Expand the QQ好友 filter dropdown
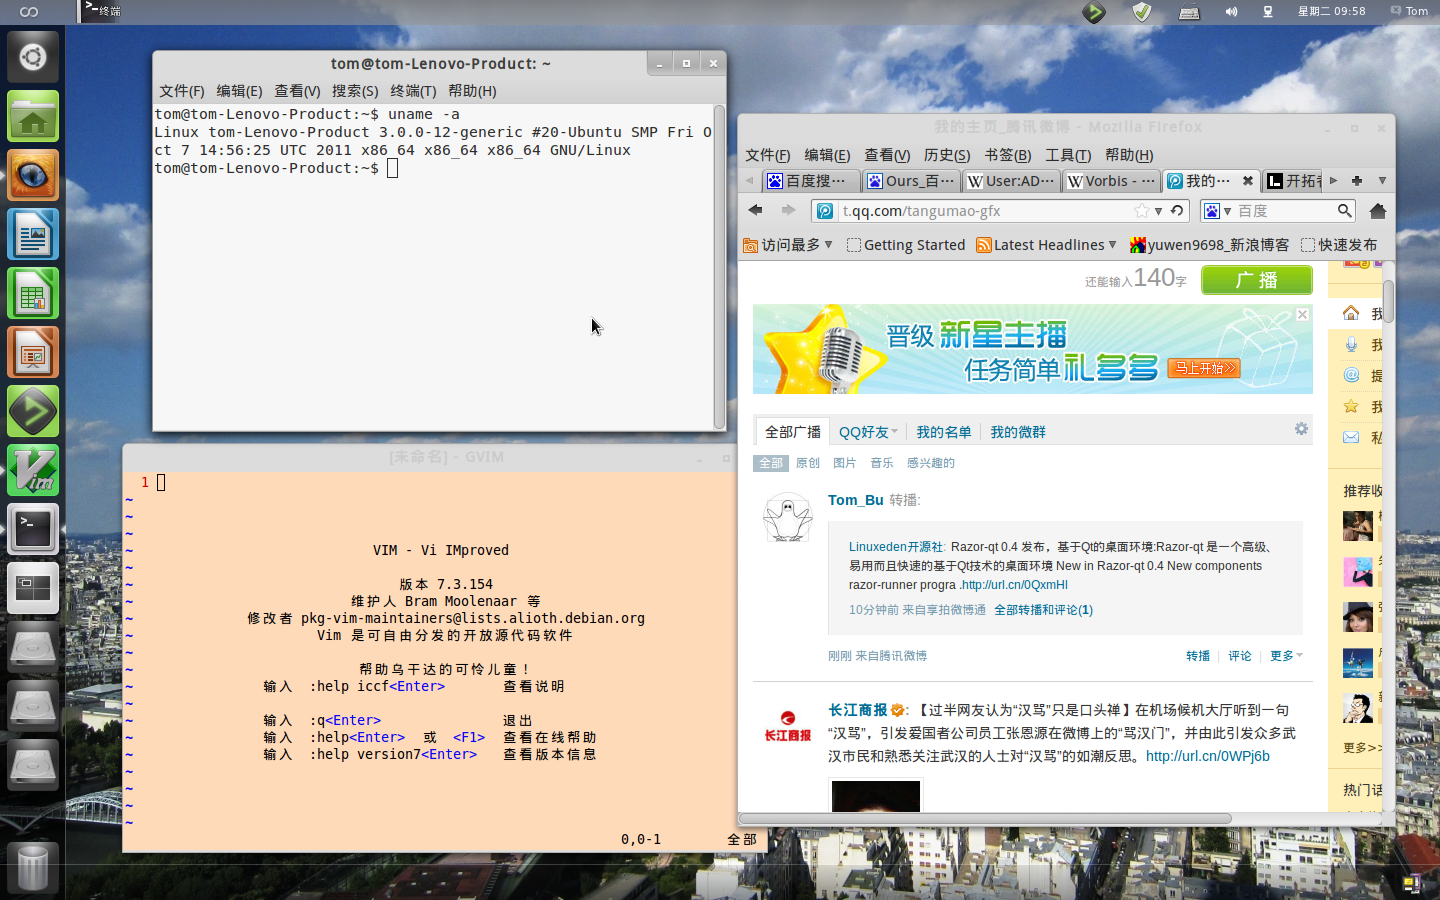Image resolution: width=1440 pixels, height=900 pixels. pyautogui.click(x=894, y=432)
